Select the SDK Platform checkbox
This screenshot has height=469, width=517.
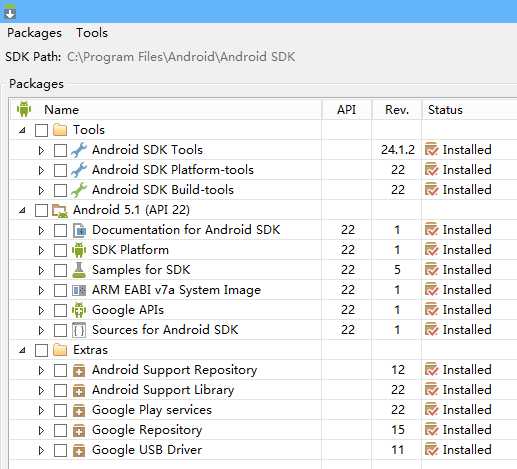click(60, 250)
